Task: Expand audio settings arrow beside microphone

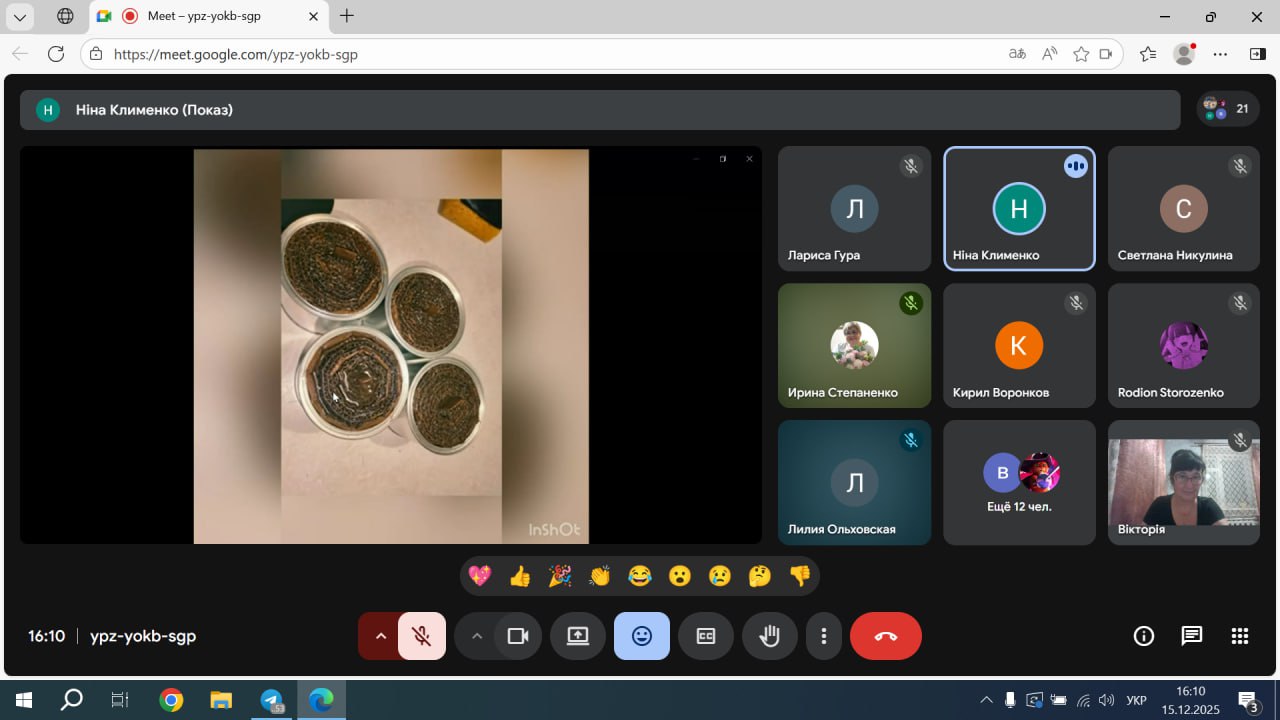Action: tap(380, 636)
